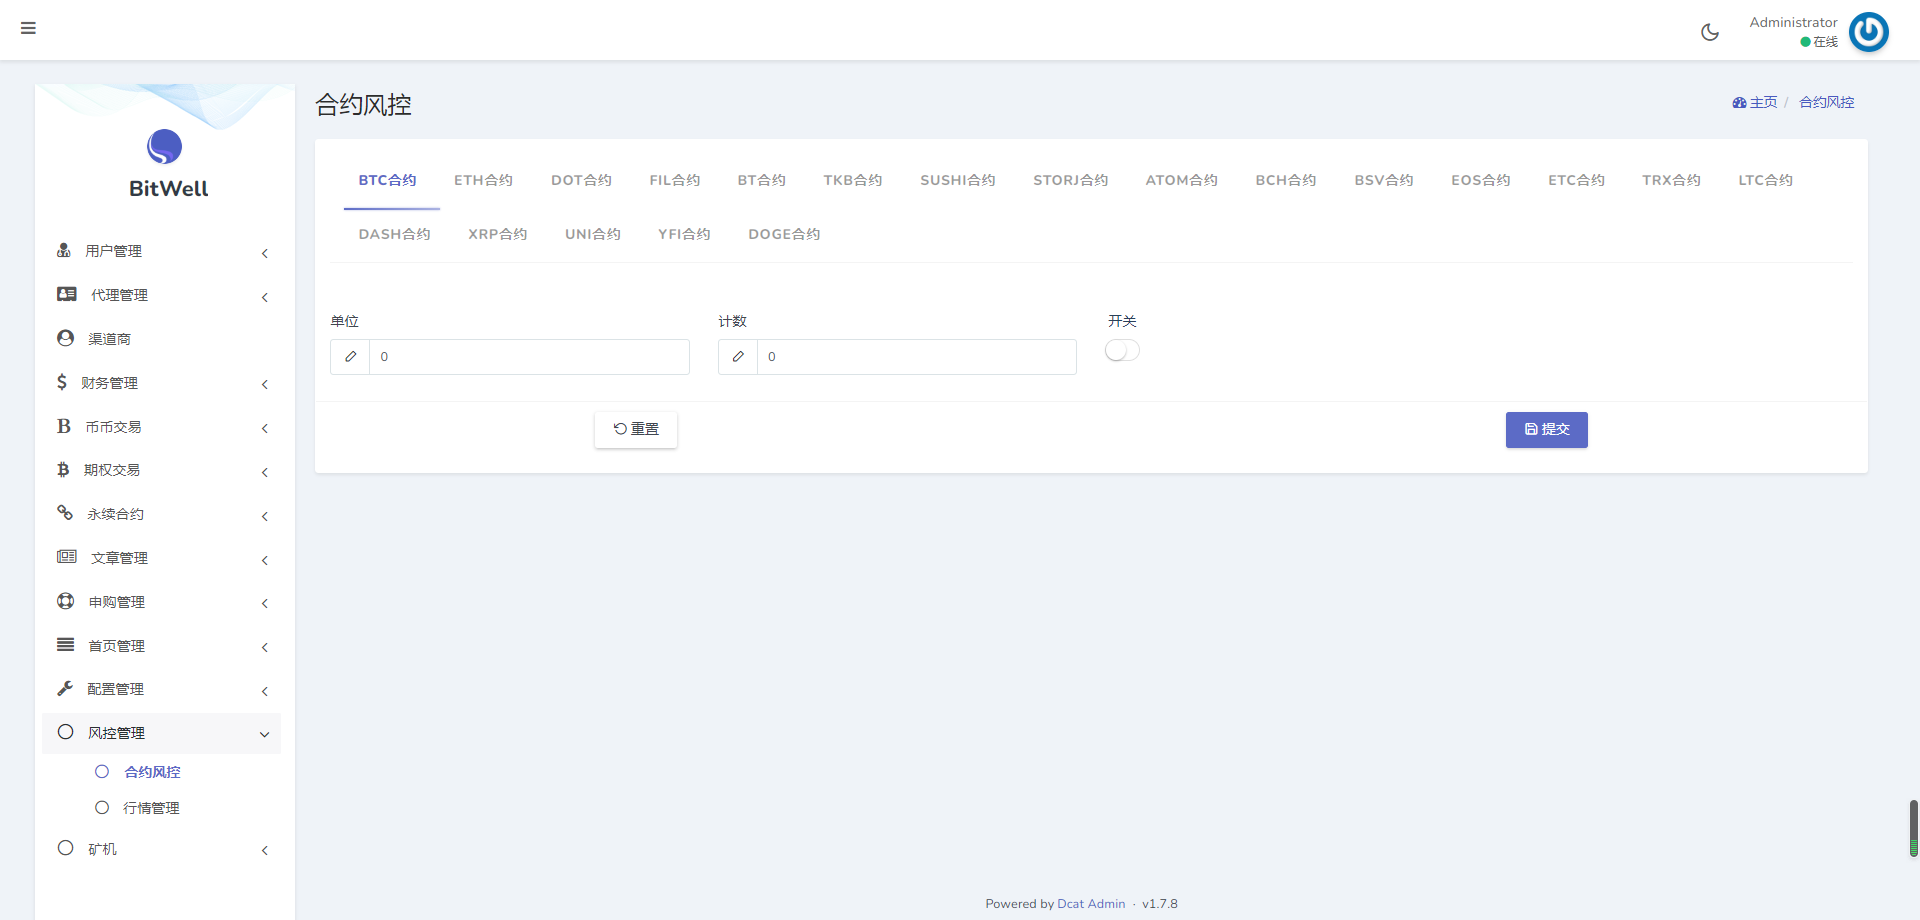
Task: Expand the 用户管理 chevron
Action: 265,253
